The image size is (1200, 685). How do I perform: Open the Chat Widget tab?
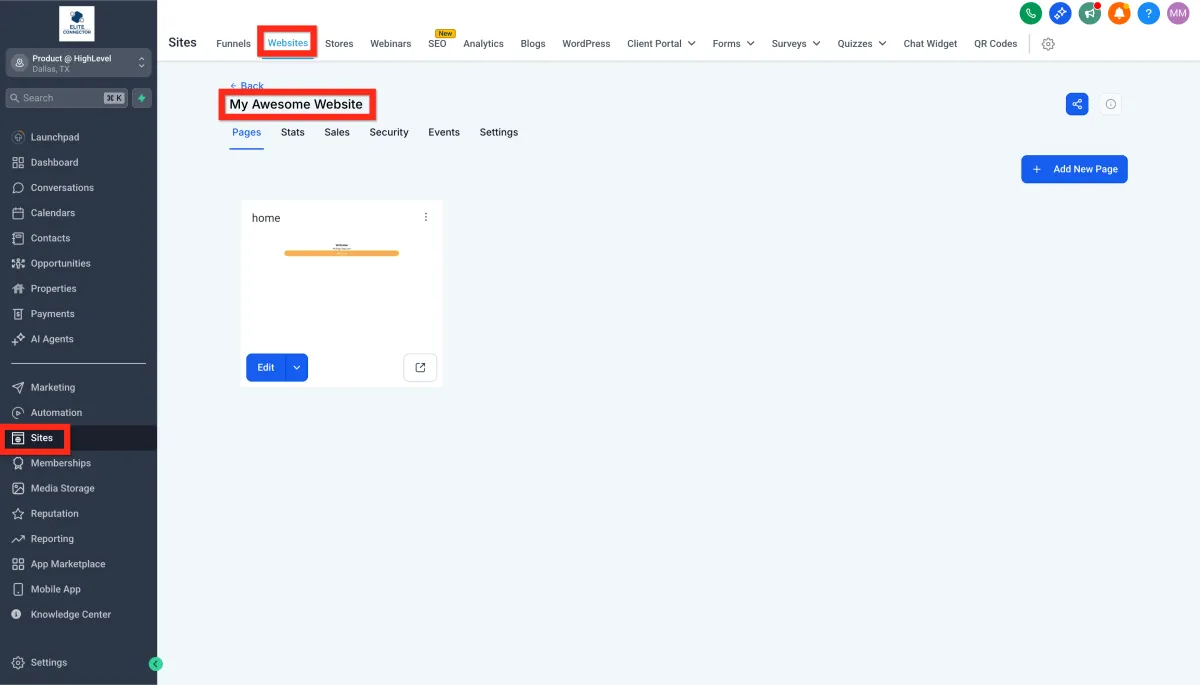coord(930,44)
